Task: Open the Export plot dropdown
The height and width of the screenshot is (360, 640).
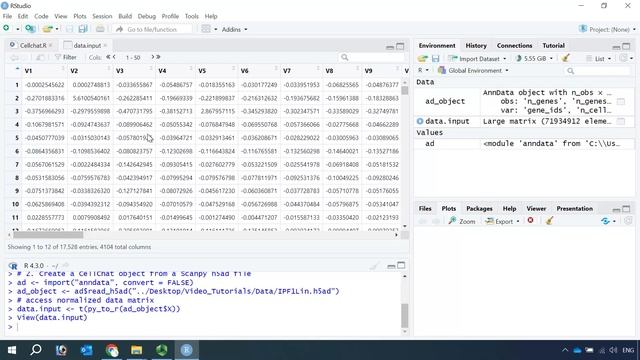Action: tap(502, 221)
